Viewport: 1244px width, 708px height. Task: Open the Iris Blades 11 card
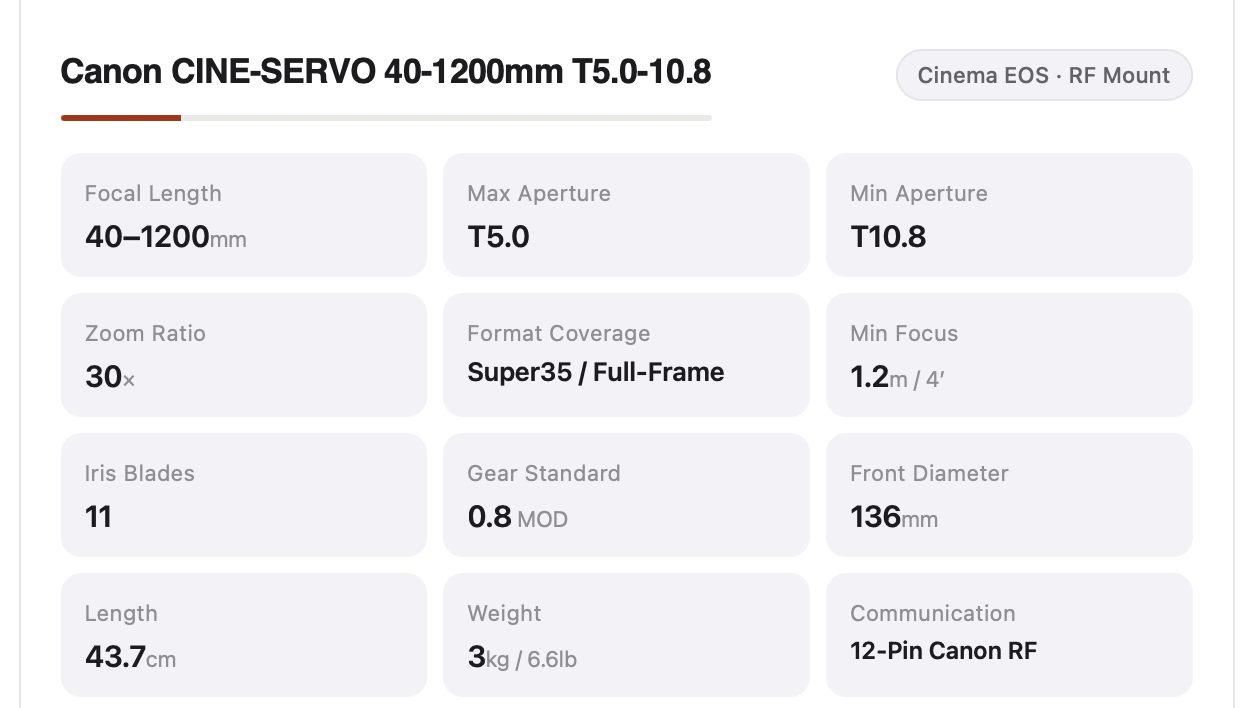(243, 494)
